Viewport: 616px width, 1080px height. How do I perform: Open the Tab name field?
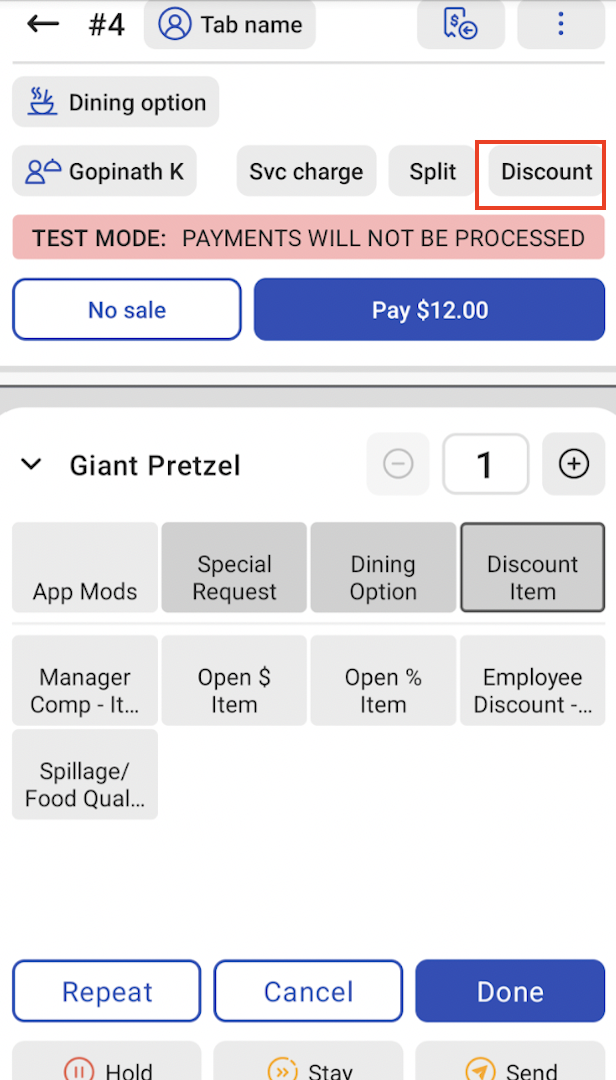tap(230, 25)
